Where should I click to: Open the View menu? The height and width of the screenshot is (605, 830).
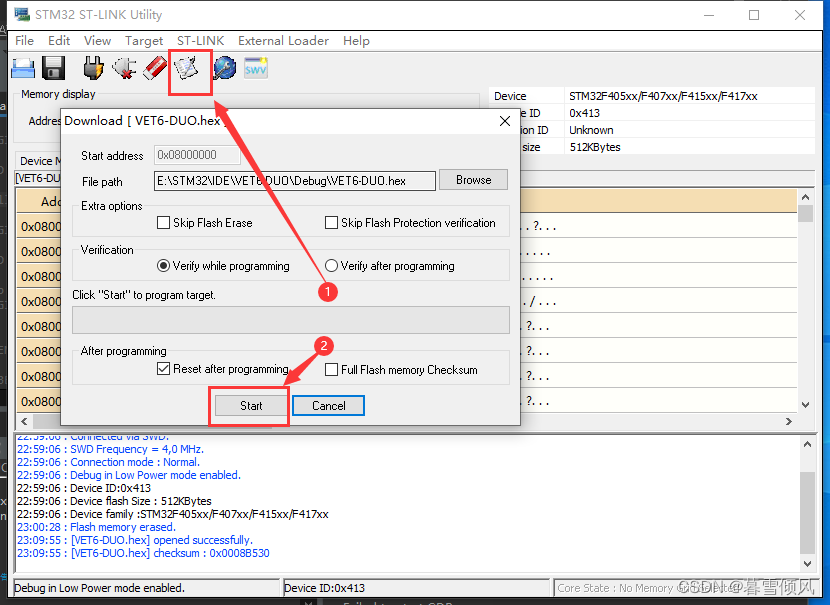coord(97,41)
